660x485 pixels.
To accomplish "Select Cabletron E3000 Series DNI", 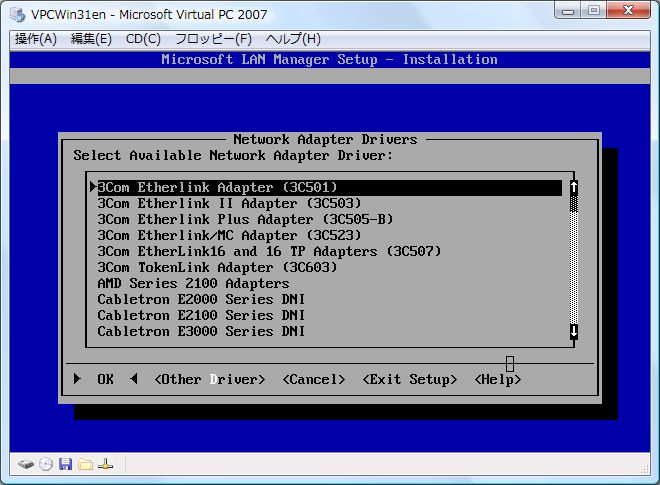I will point(330,331).
